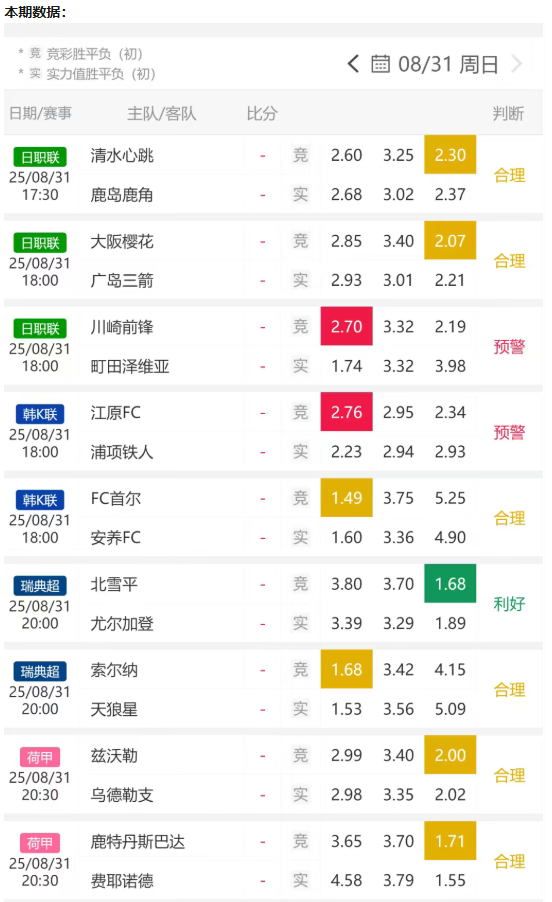This screenshot has width=552, height=902.
Task: Select 瑞典超 league tag for 北雪平 match
Action: coord(40,586)
